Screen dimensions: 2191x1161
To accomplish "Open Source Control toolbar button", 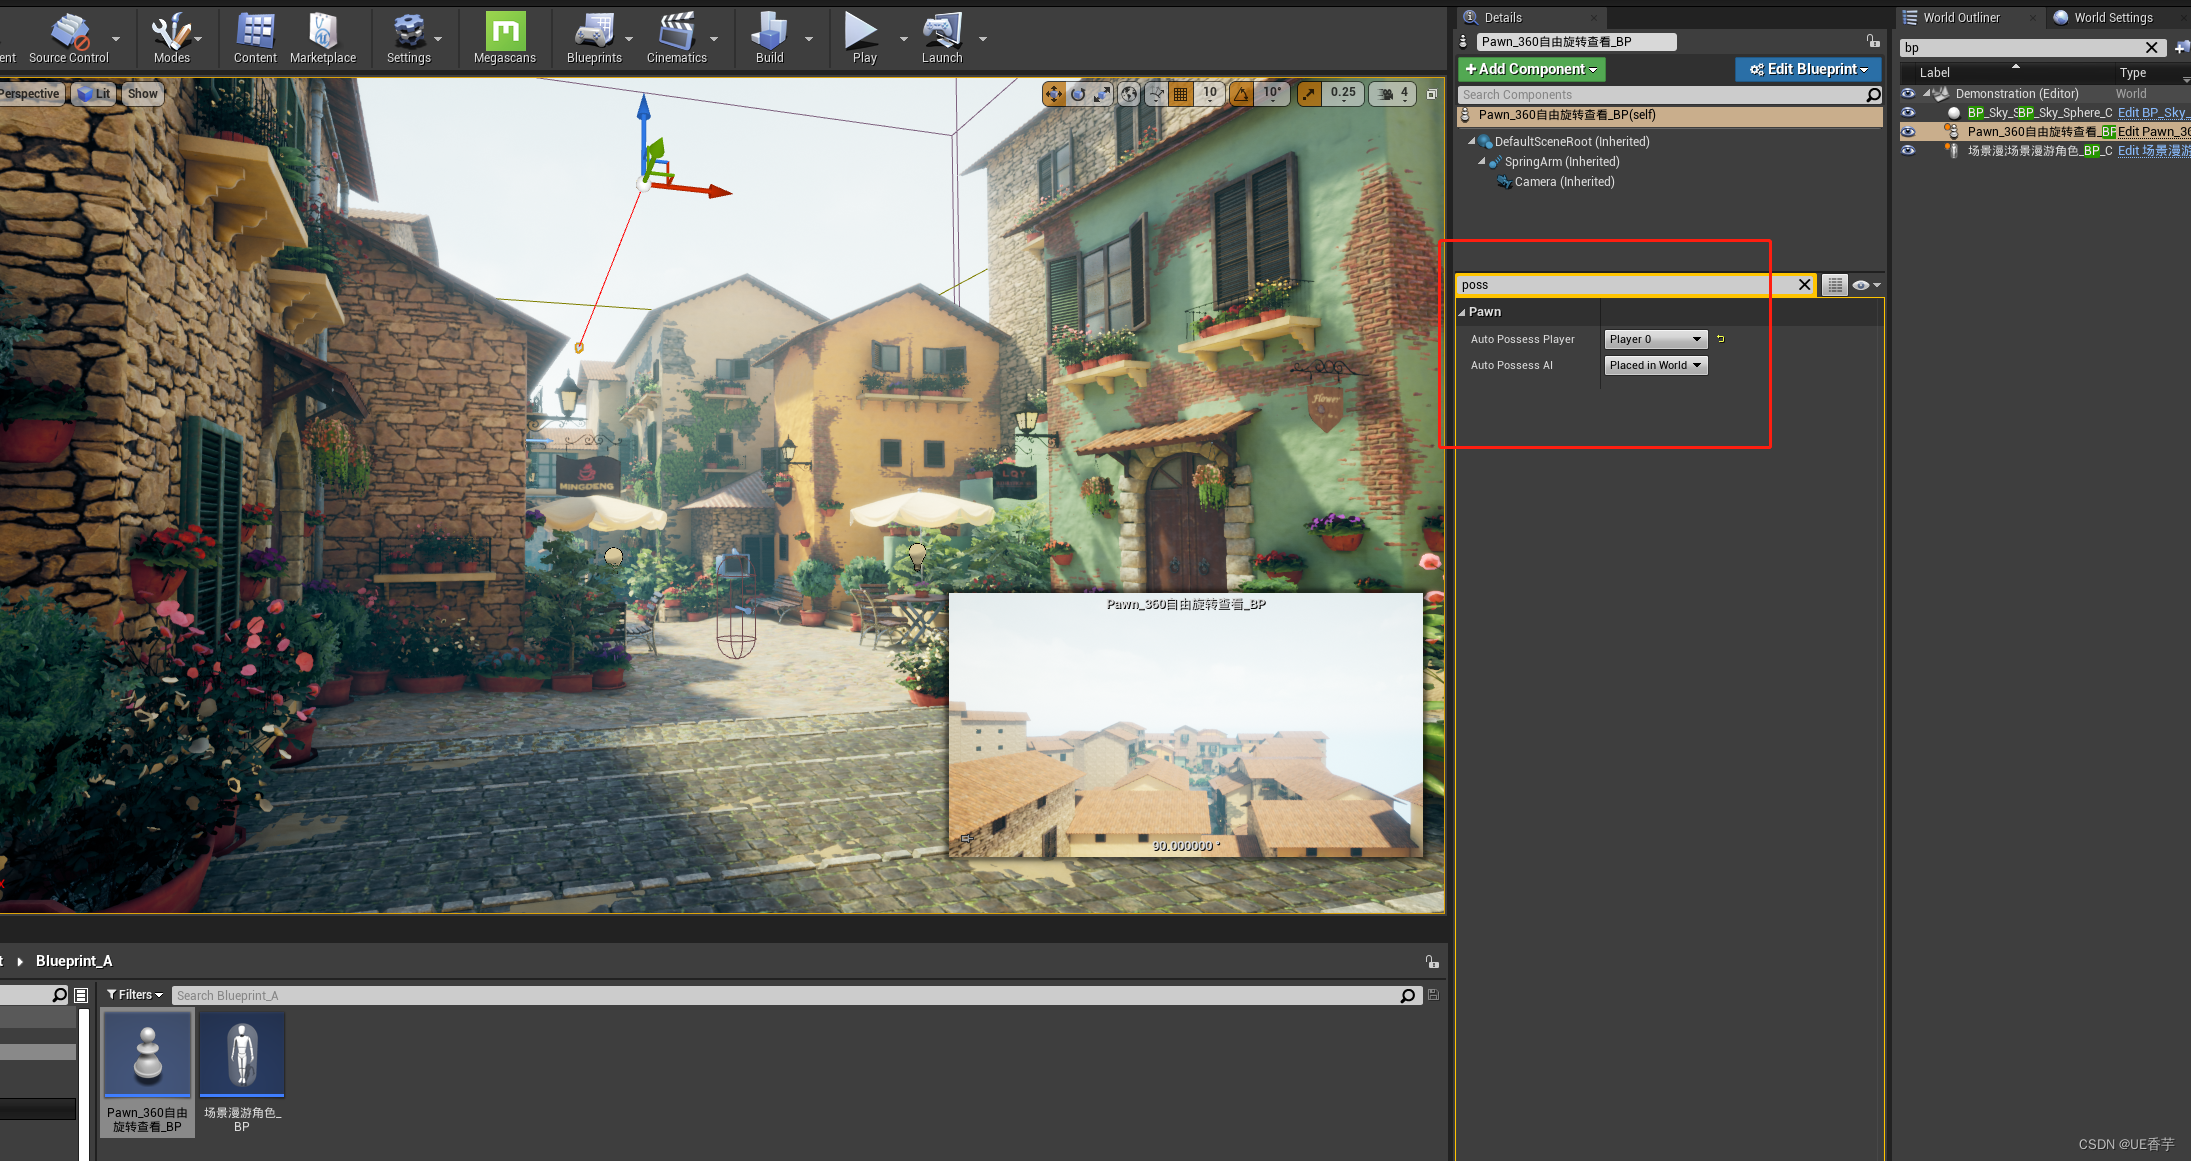I will coord(69,38).
